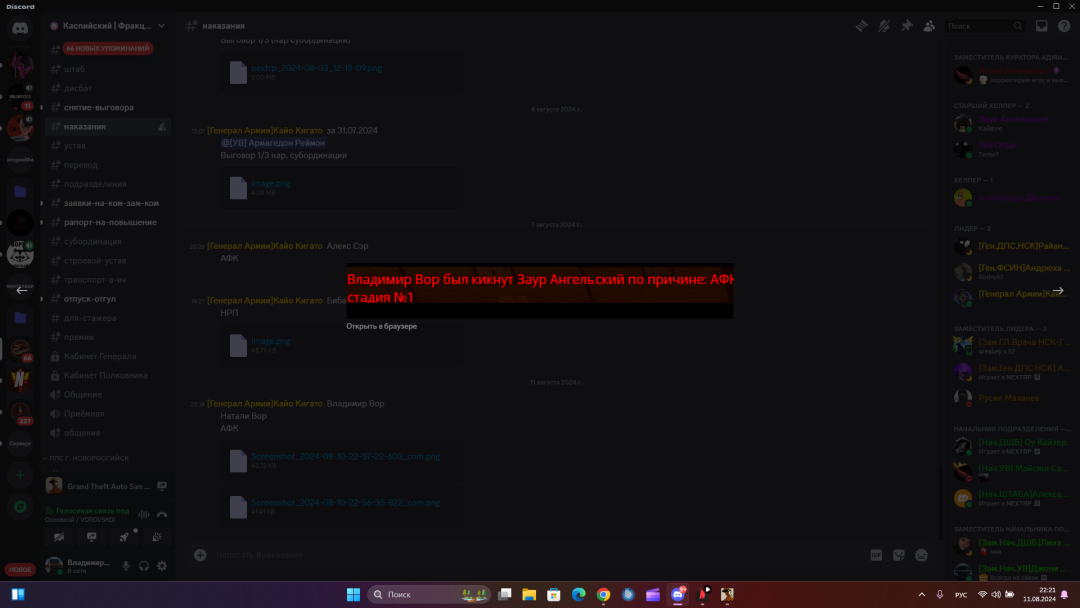Open nextrp_2024-08-03_12-18-09.png attachment link
Image resolution: width=1080 pixels, height=608 pixels.
click(x=316, y=68)
